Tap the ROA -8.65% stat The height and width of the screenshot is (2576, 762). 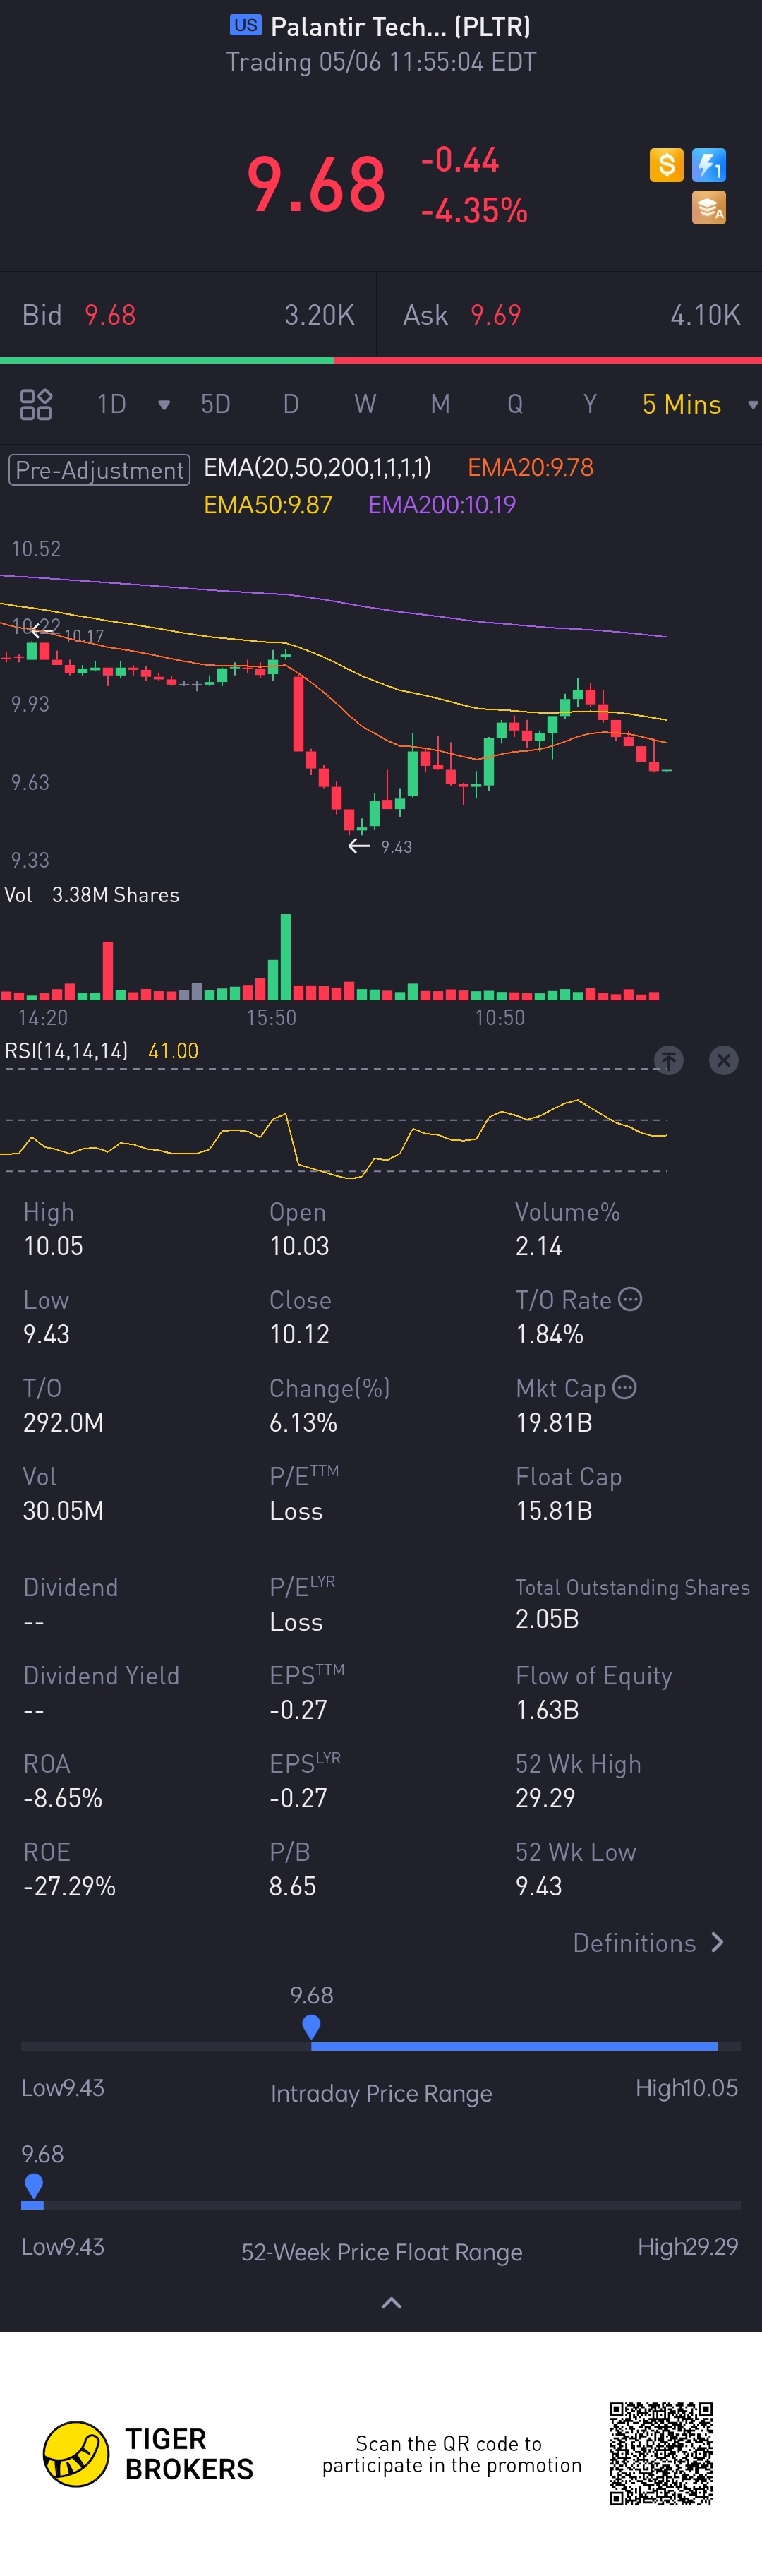pos(62,1780)
